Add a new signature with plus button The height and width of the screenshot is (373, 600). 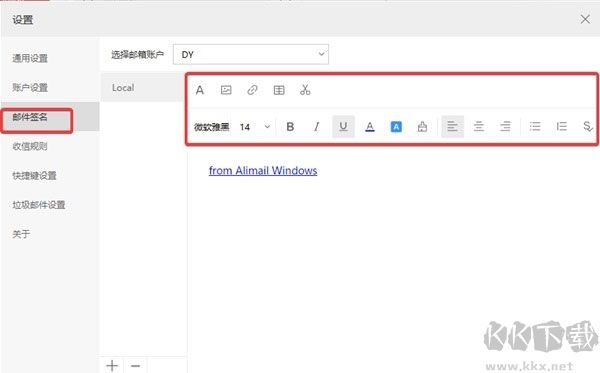112,365
